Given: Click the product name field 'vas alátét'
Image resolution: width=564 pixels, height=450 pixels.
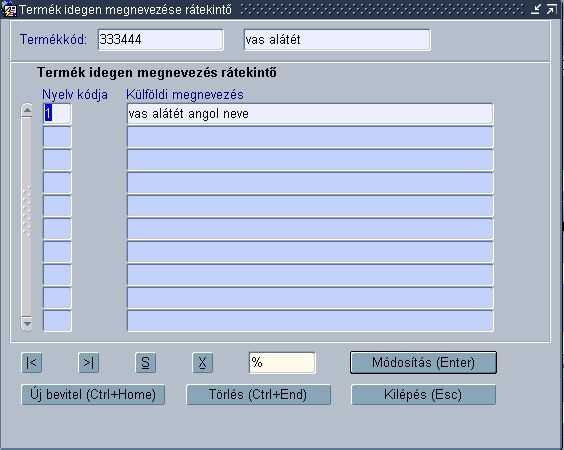Looking at the screenshot, I should pos(337,40).
